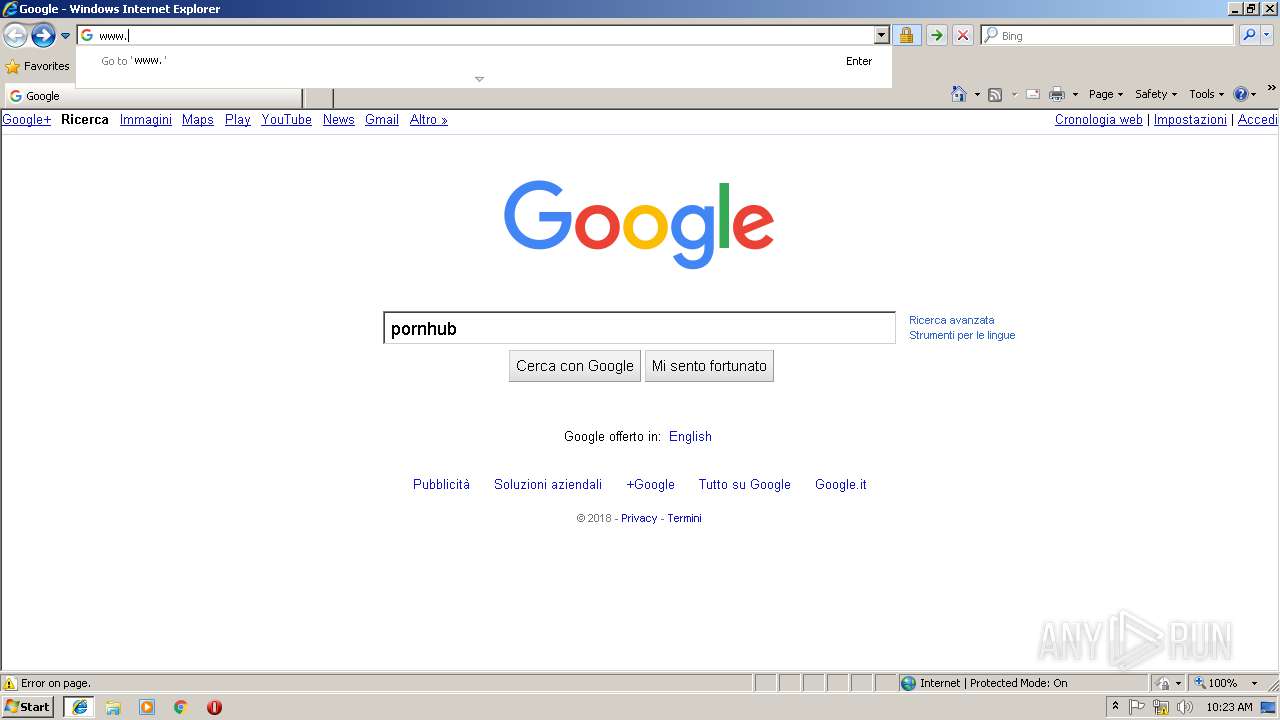This screenshot has width=1280, height=720.
Task: Open the News link
Action: tap(339, 120)
